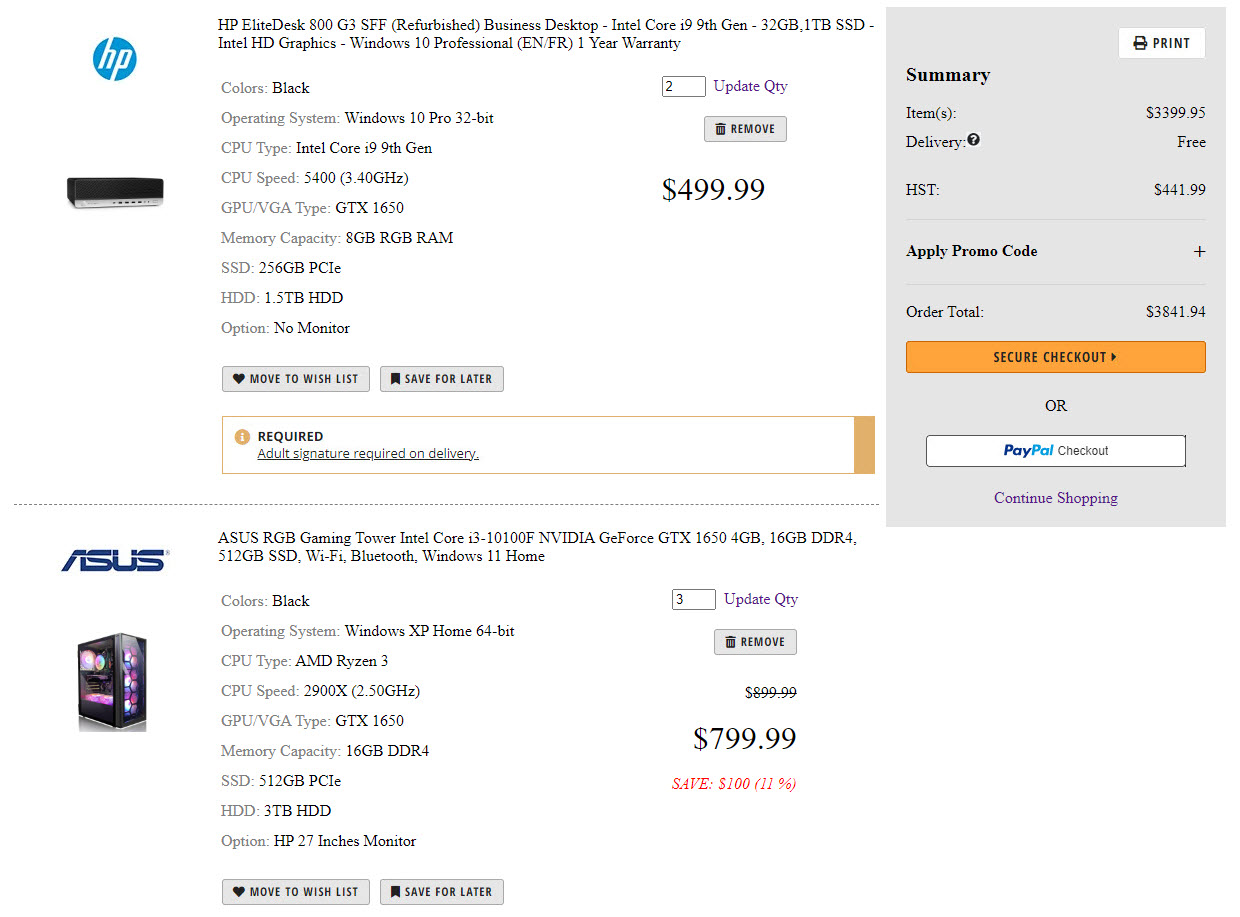Click the Continue Shopping link
Screen dimensions: 1240x917
coord(1055,498)
